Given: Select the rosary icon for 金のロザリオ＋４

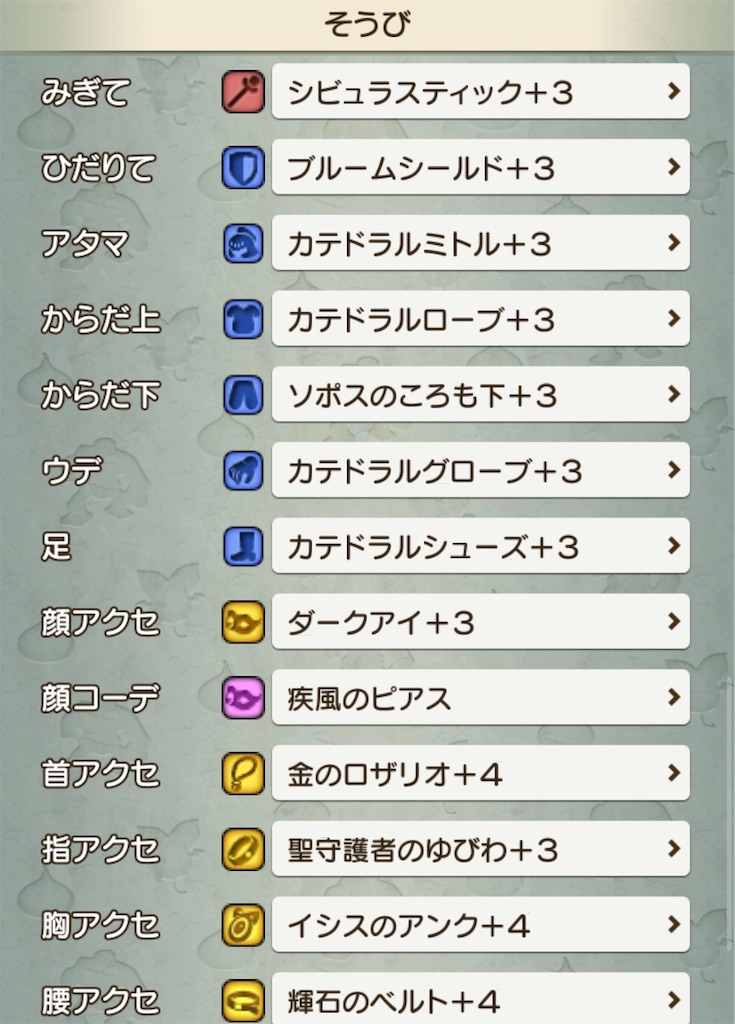Looking at the screenshot, I should coord(242,773).
